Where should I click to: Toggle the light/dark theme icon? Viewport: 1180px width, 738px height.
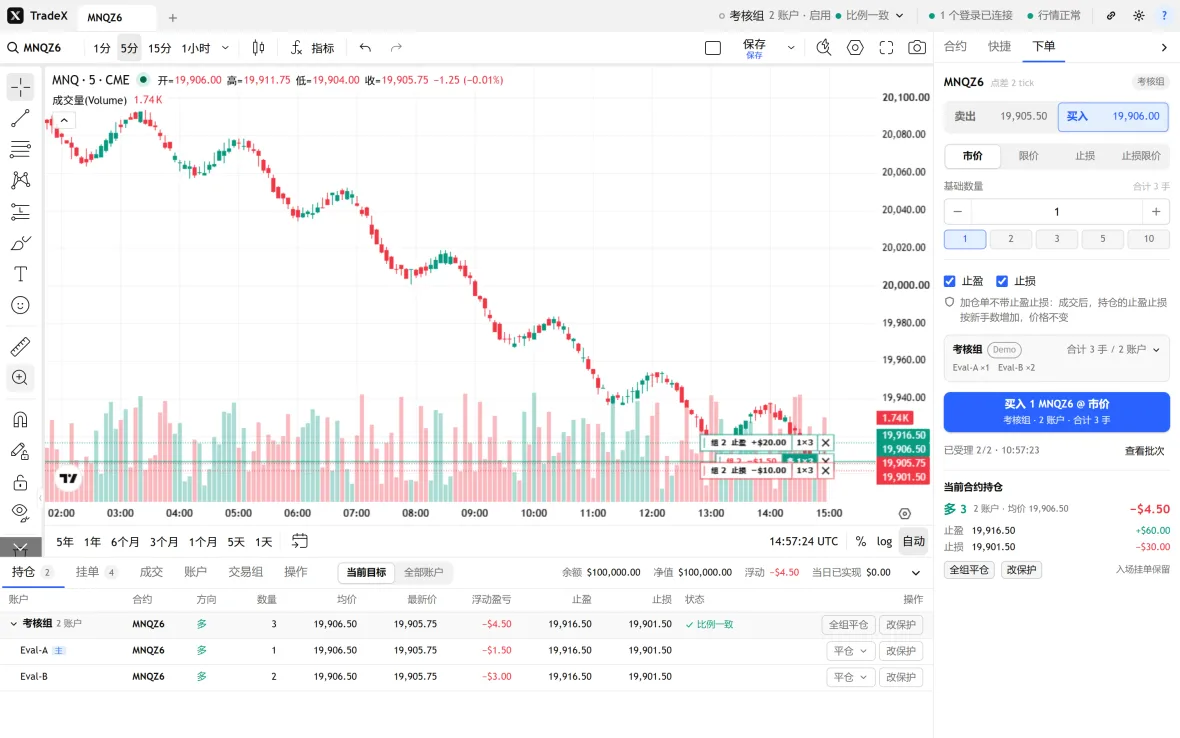[x=1139, y=16]
